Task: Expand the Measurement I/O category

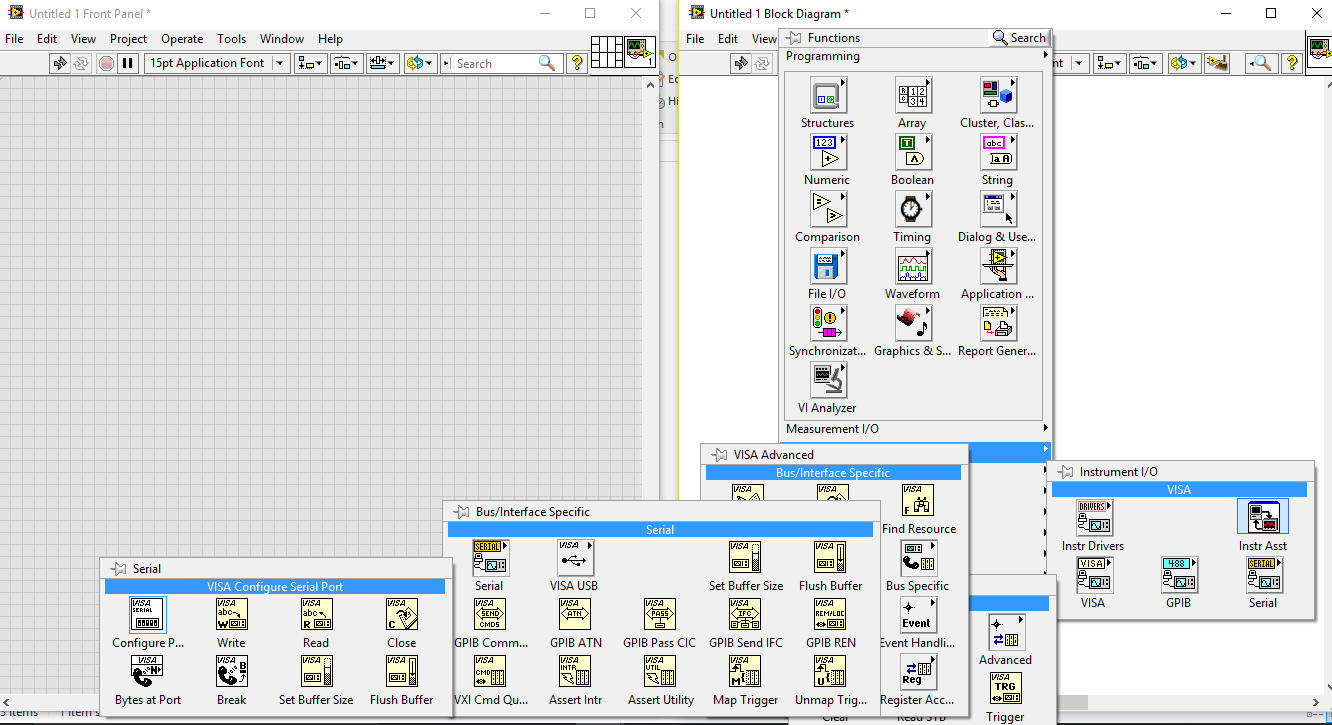Action: coord(913,429)
